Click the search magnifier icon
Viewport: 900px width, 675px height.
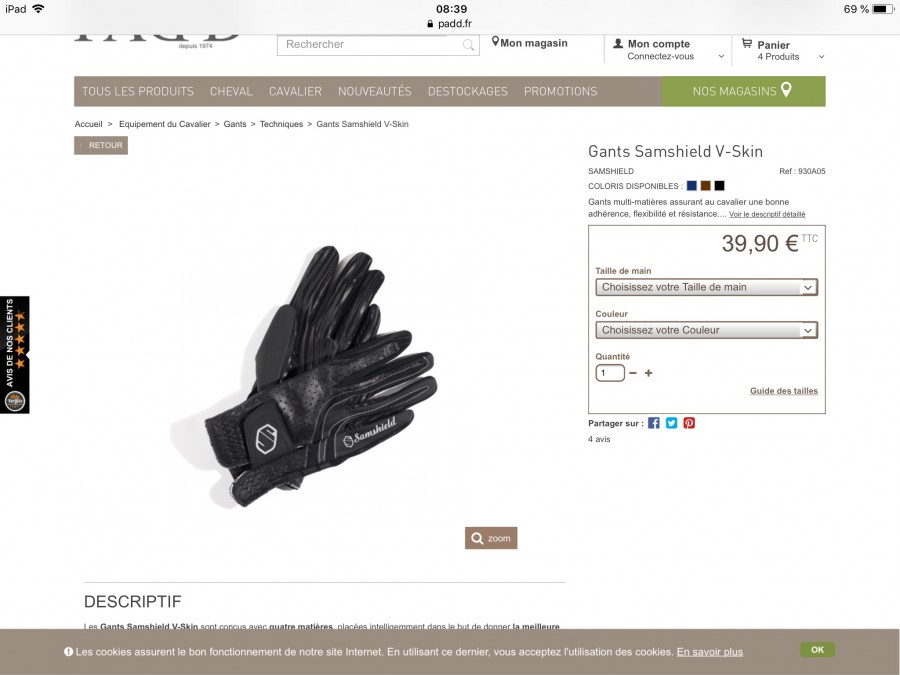(x=468, y=45)
